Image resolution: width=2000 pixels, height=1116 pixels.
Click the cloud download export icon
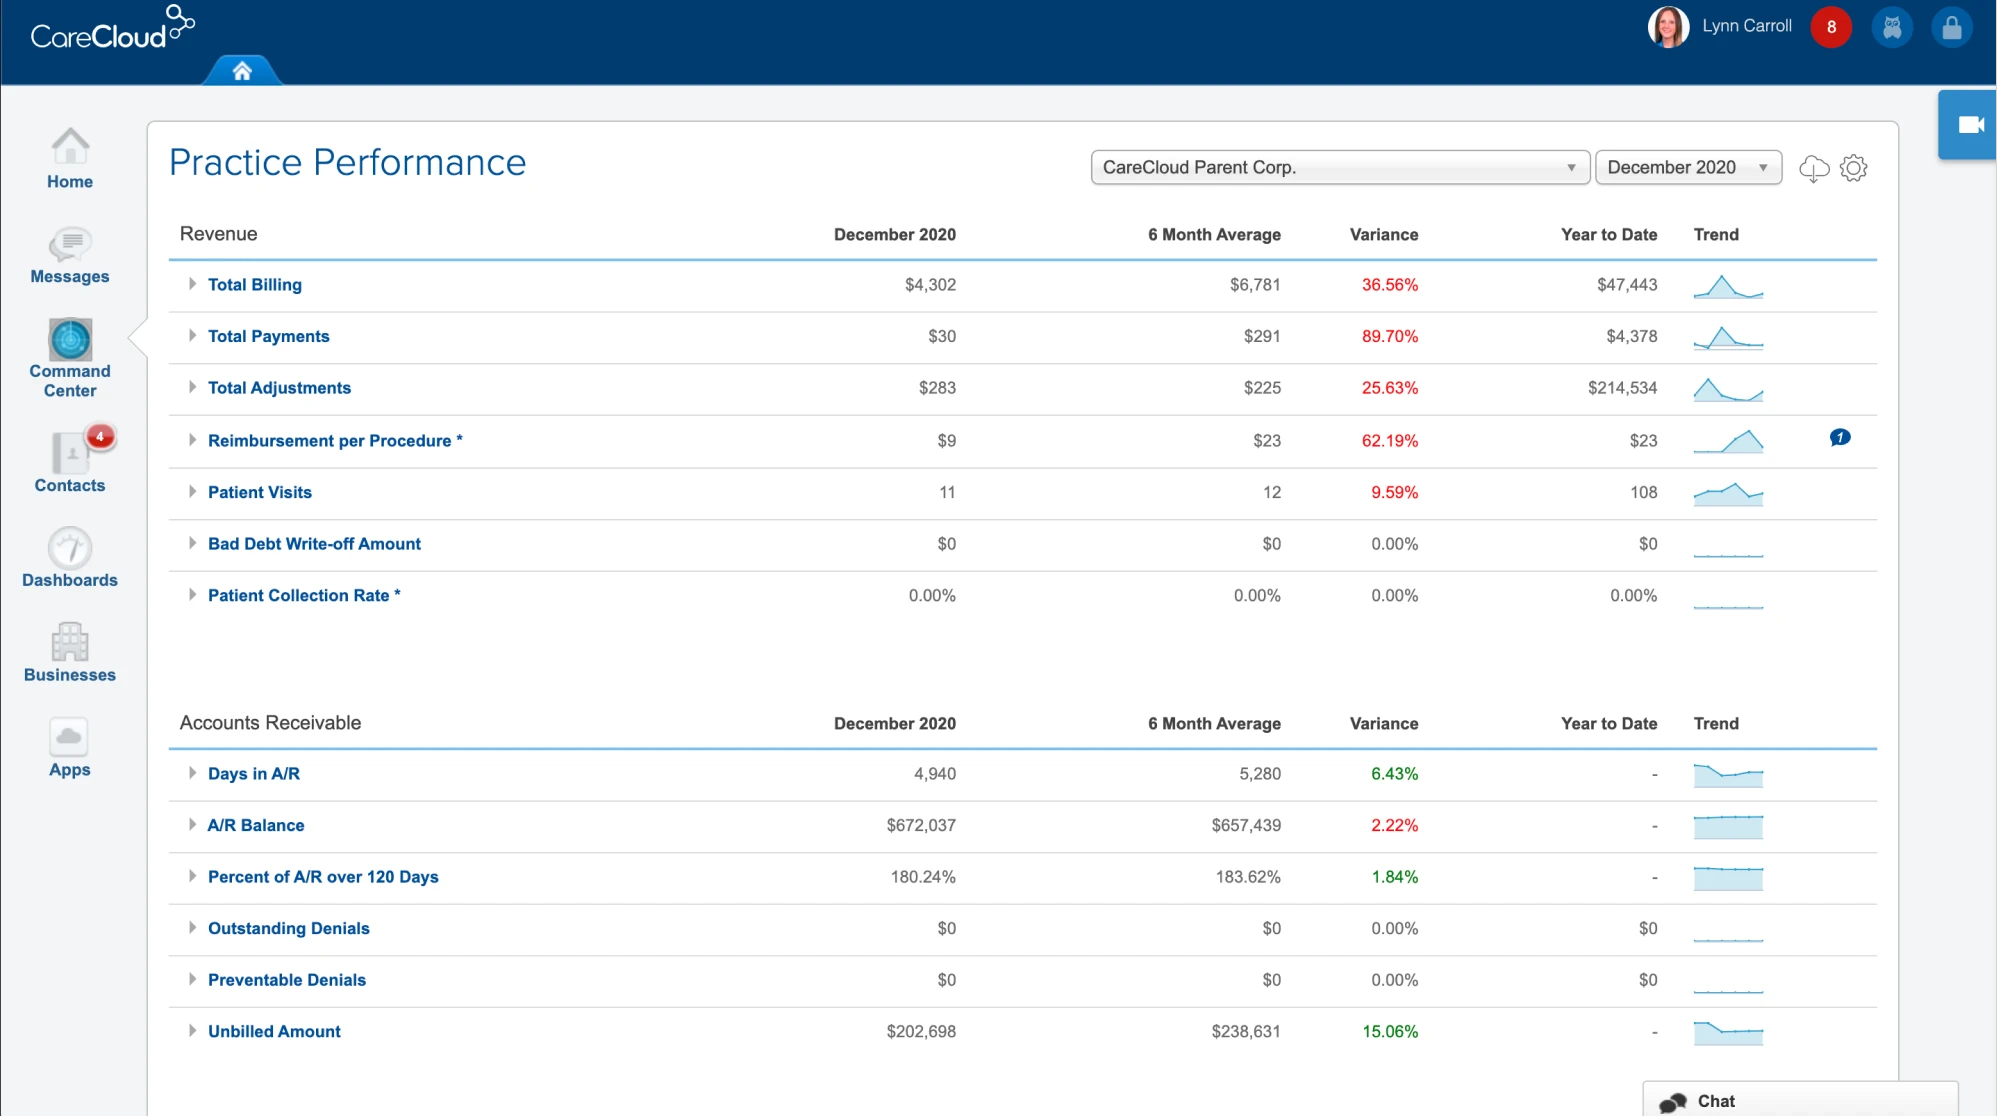coord(1814,168)
